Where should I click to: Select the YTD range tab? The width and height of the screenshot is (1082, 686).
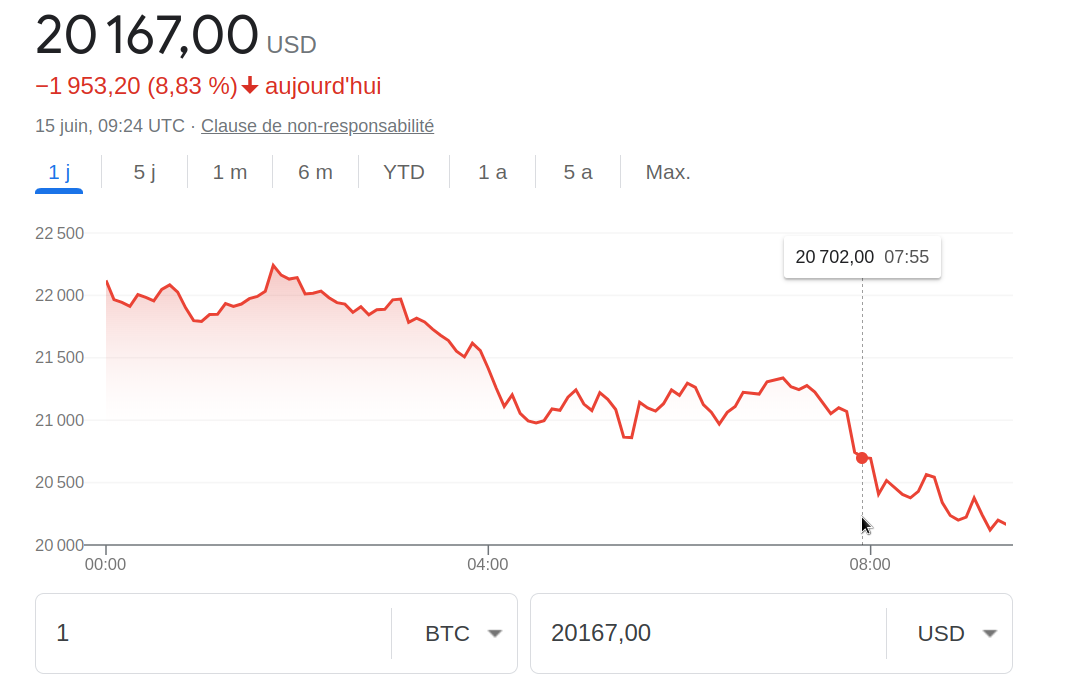click(404, 172)
